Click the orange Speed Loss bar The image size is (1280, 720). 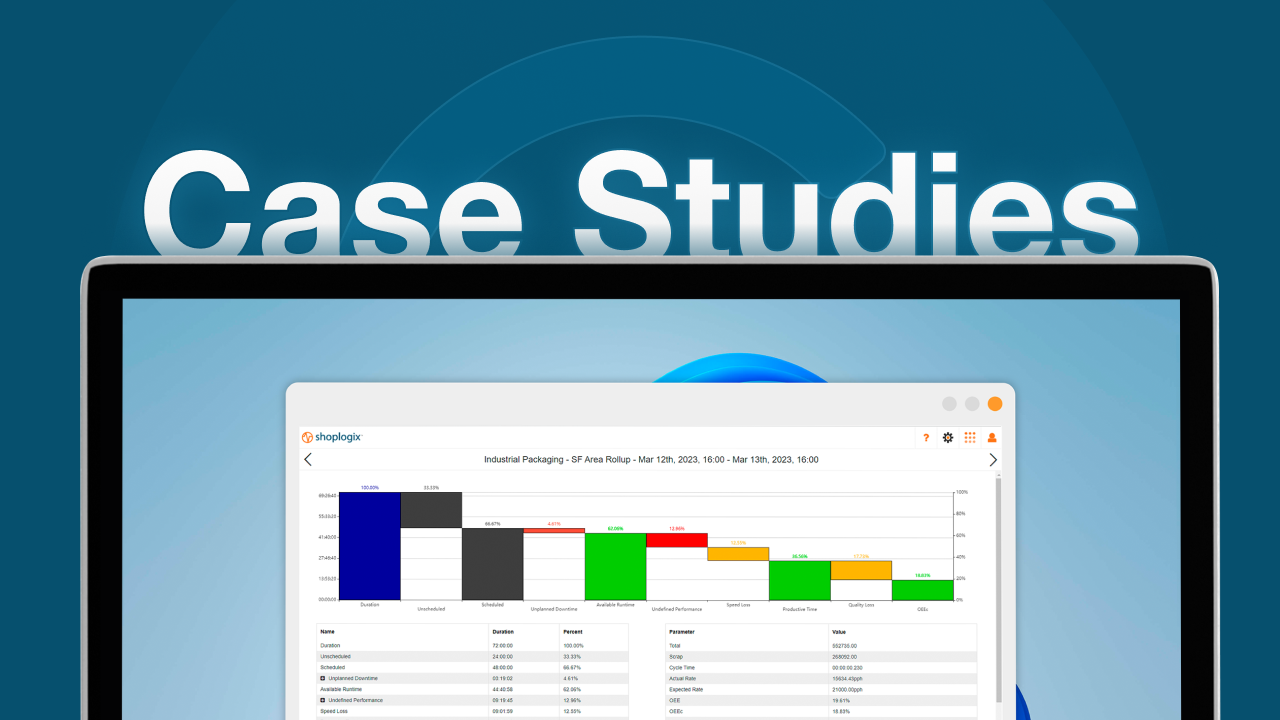coord(738,553)
